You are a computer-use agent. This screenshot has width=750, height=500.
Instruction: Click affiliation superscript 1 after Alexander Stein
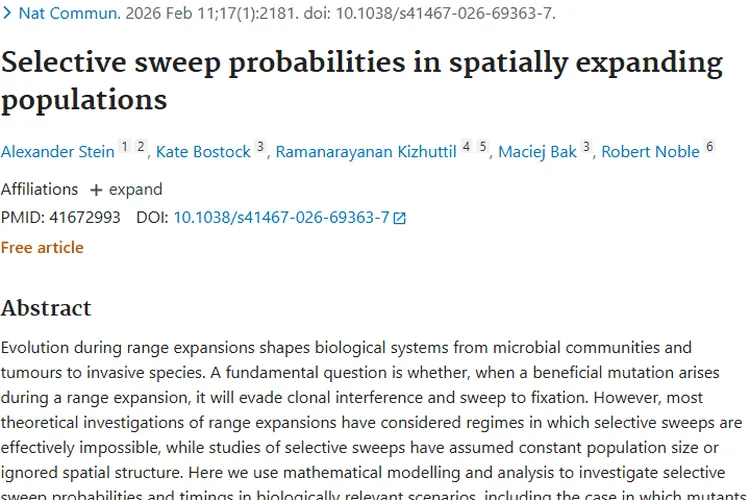pos(124,147)
